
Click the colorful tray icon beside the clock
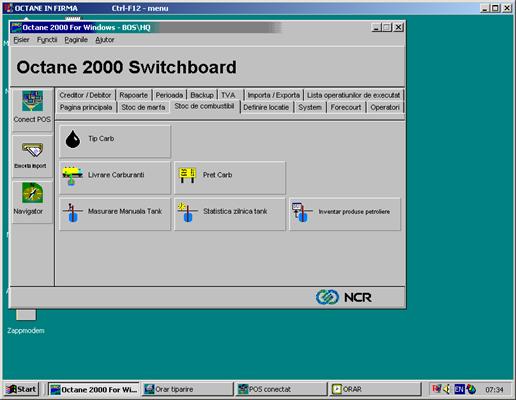tap(471, 389)
